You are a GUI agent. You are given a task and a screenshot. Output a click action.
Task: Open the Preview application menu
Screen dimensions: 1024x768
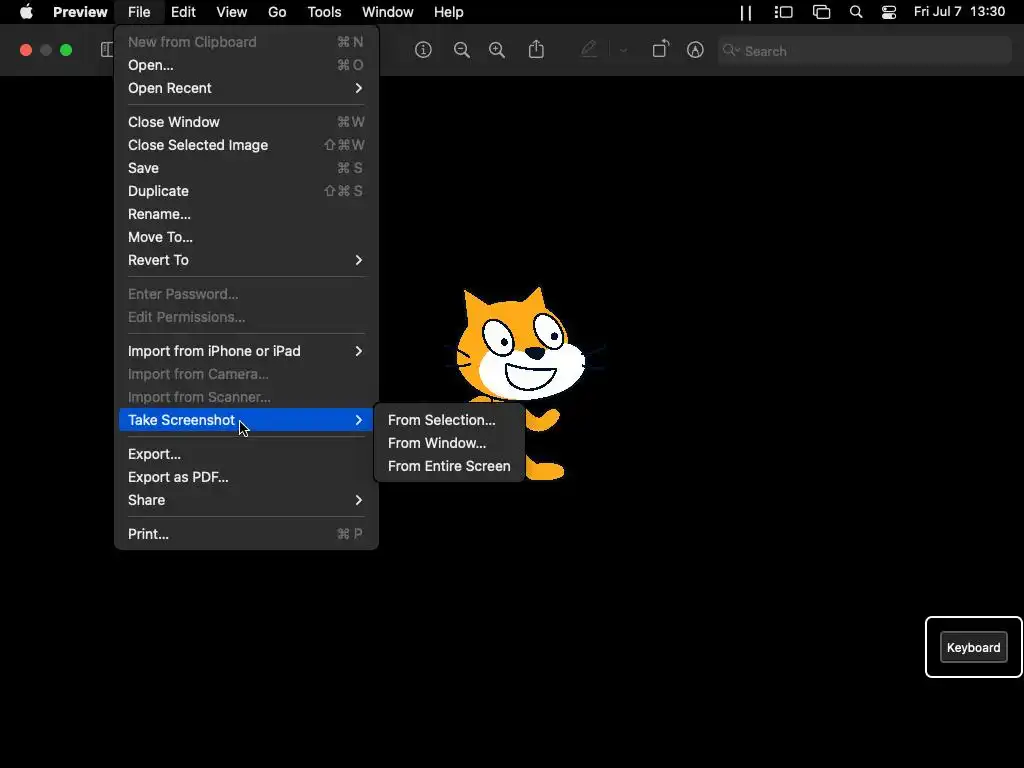click(x=80, y=12)
